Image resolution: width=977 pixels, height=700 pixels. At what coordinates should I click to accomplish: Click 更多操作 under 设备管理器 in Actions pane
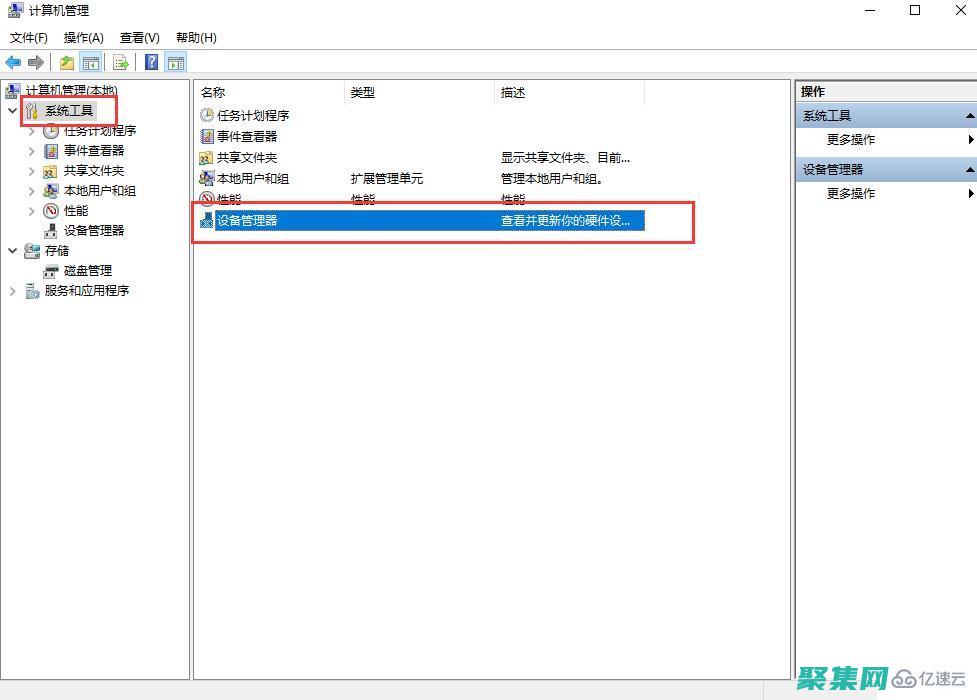click(x=851, y=193)
